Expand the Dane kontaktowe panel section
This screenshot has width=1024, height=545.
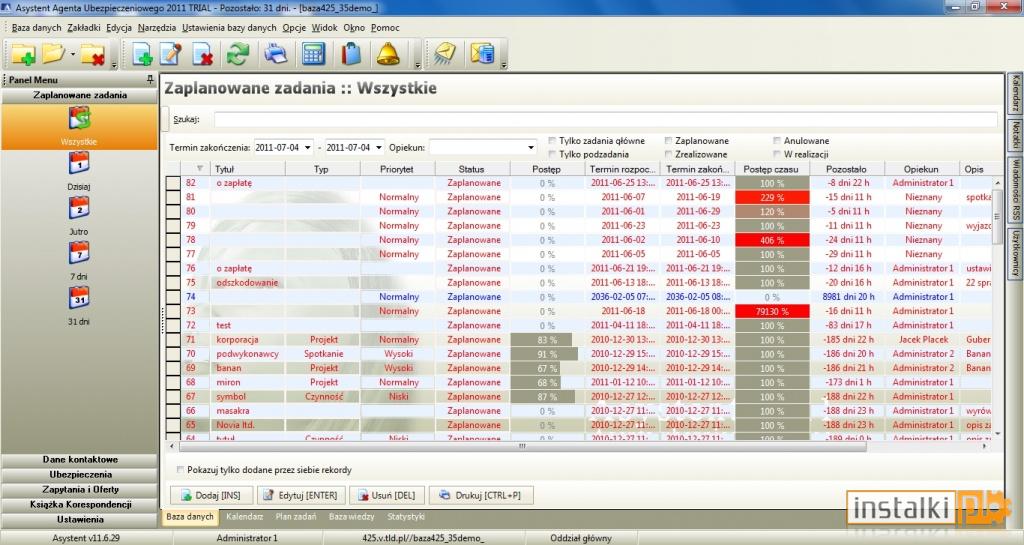coord(80,459)
